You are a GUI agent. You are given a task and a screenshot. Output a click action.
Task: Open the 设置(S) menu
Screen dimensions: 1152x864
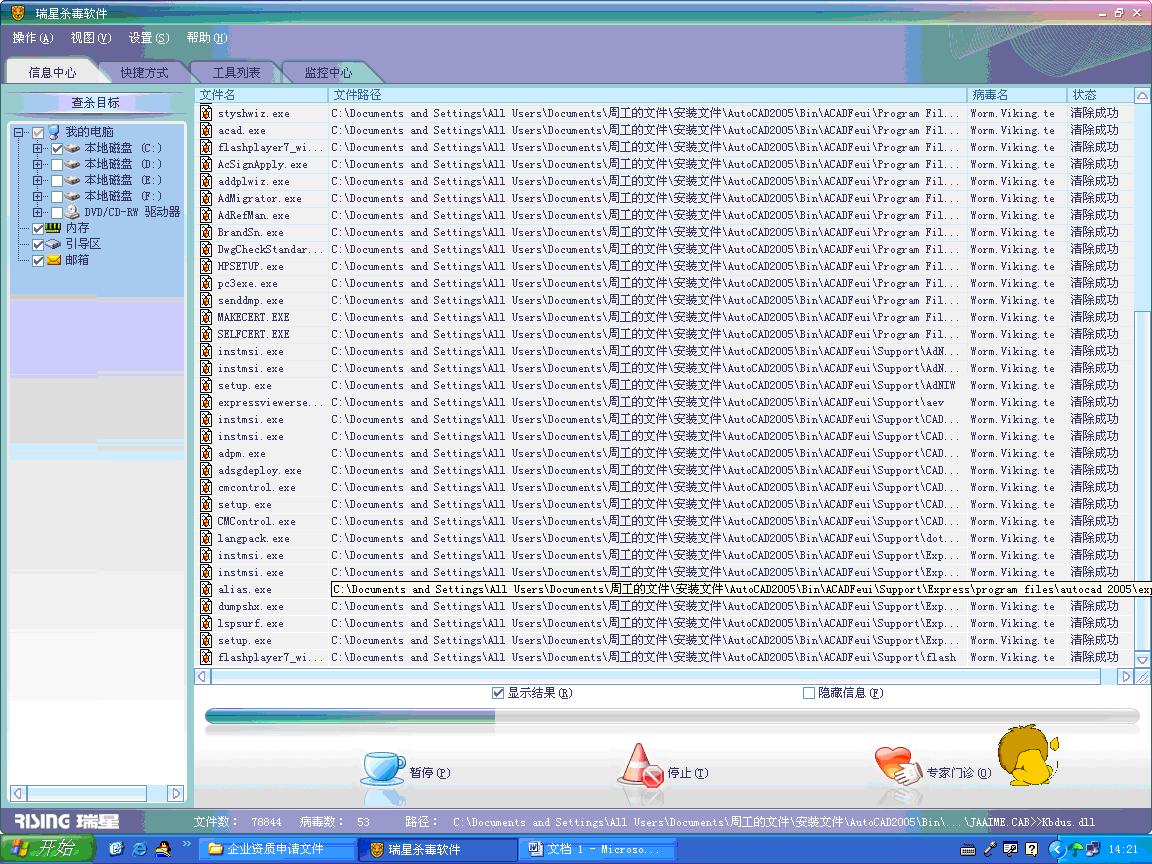pyautogui.click(x=148, y=37)
